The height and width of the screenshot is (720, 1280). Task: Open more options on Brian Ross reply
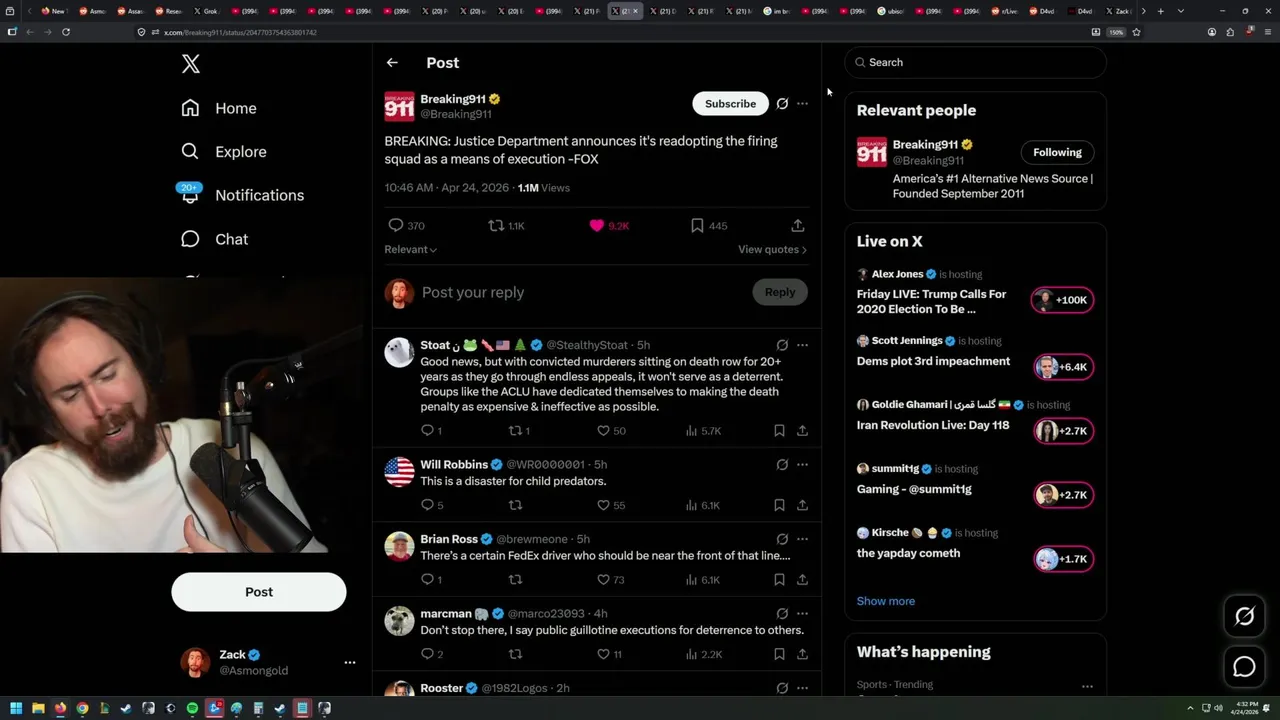802,539
